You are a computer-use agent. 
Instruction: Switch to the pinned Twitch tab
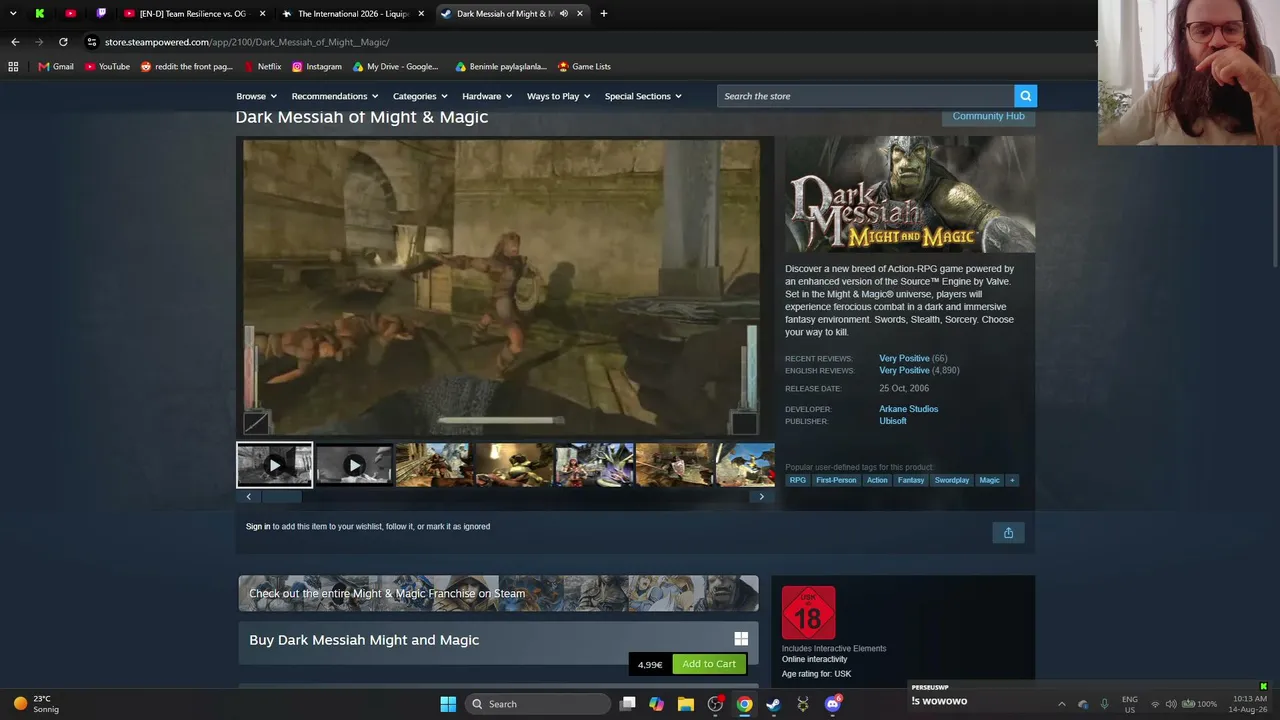101,14
